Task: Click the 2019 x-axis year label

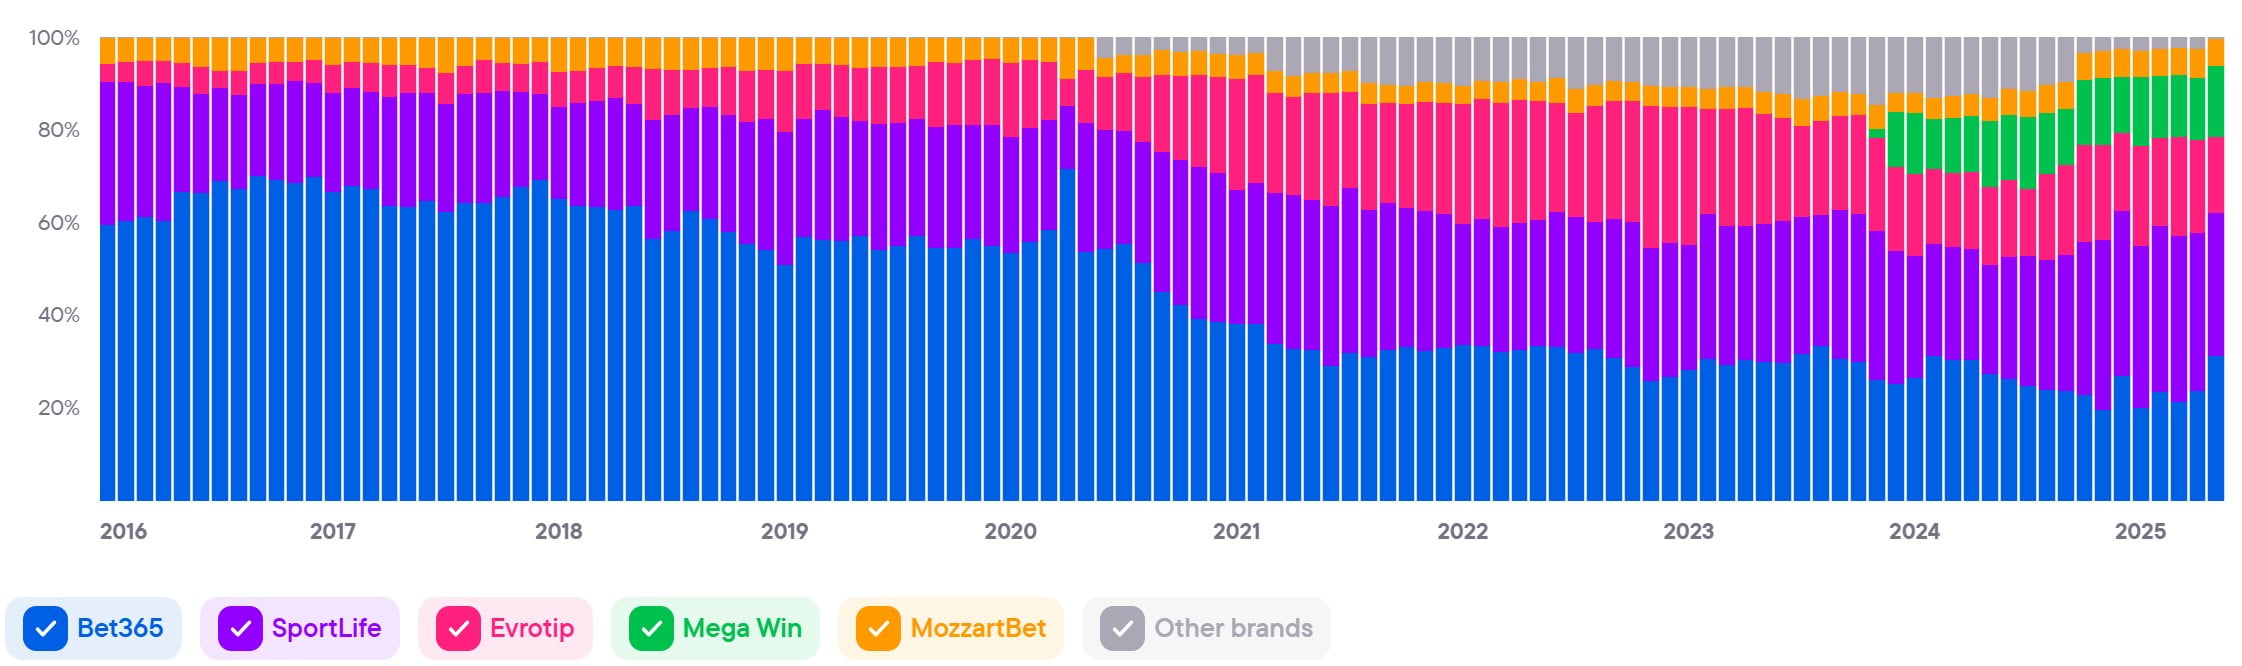Action: click(784, 531)
